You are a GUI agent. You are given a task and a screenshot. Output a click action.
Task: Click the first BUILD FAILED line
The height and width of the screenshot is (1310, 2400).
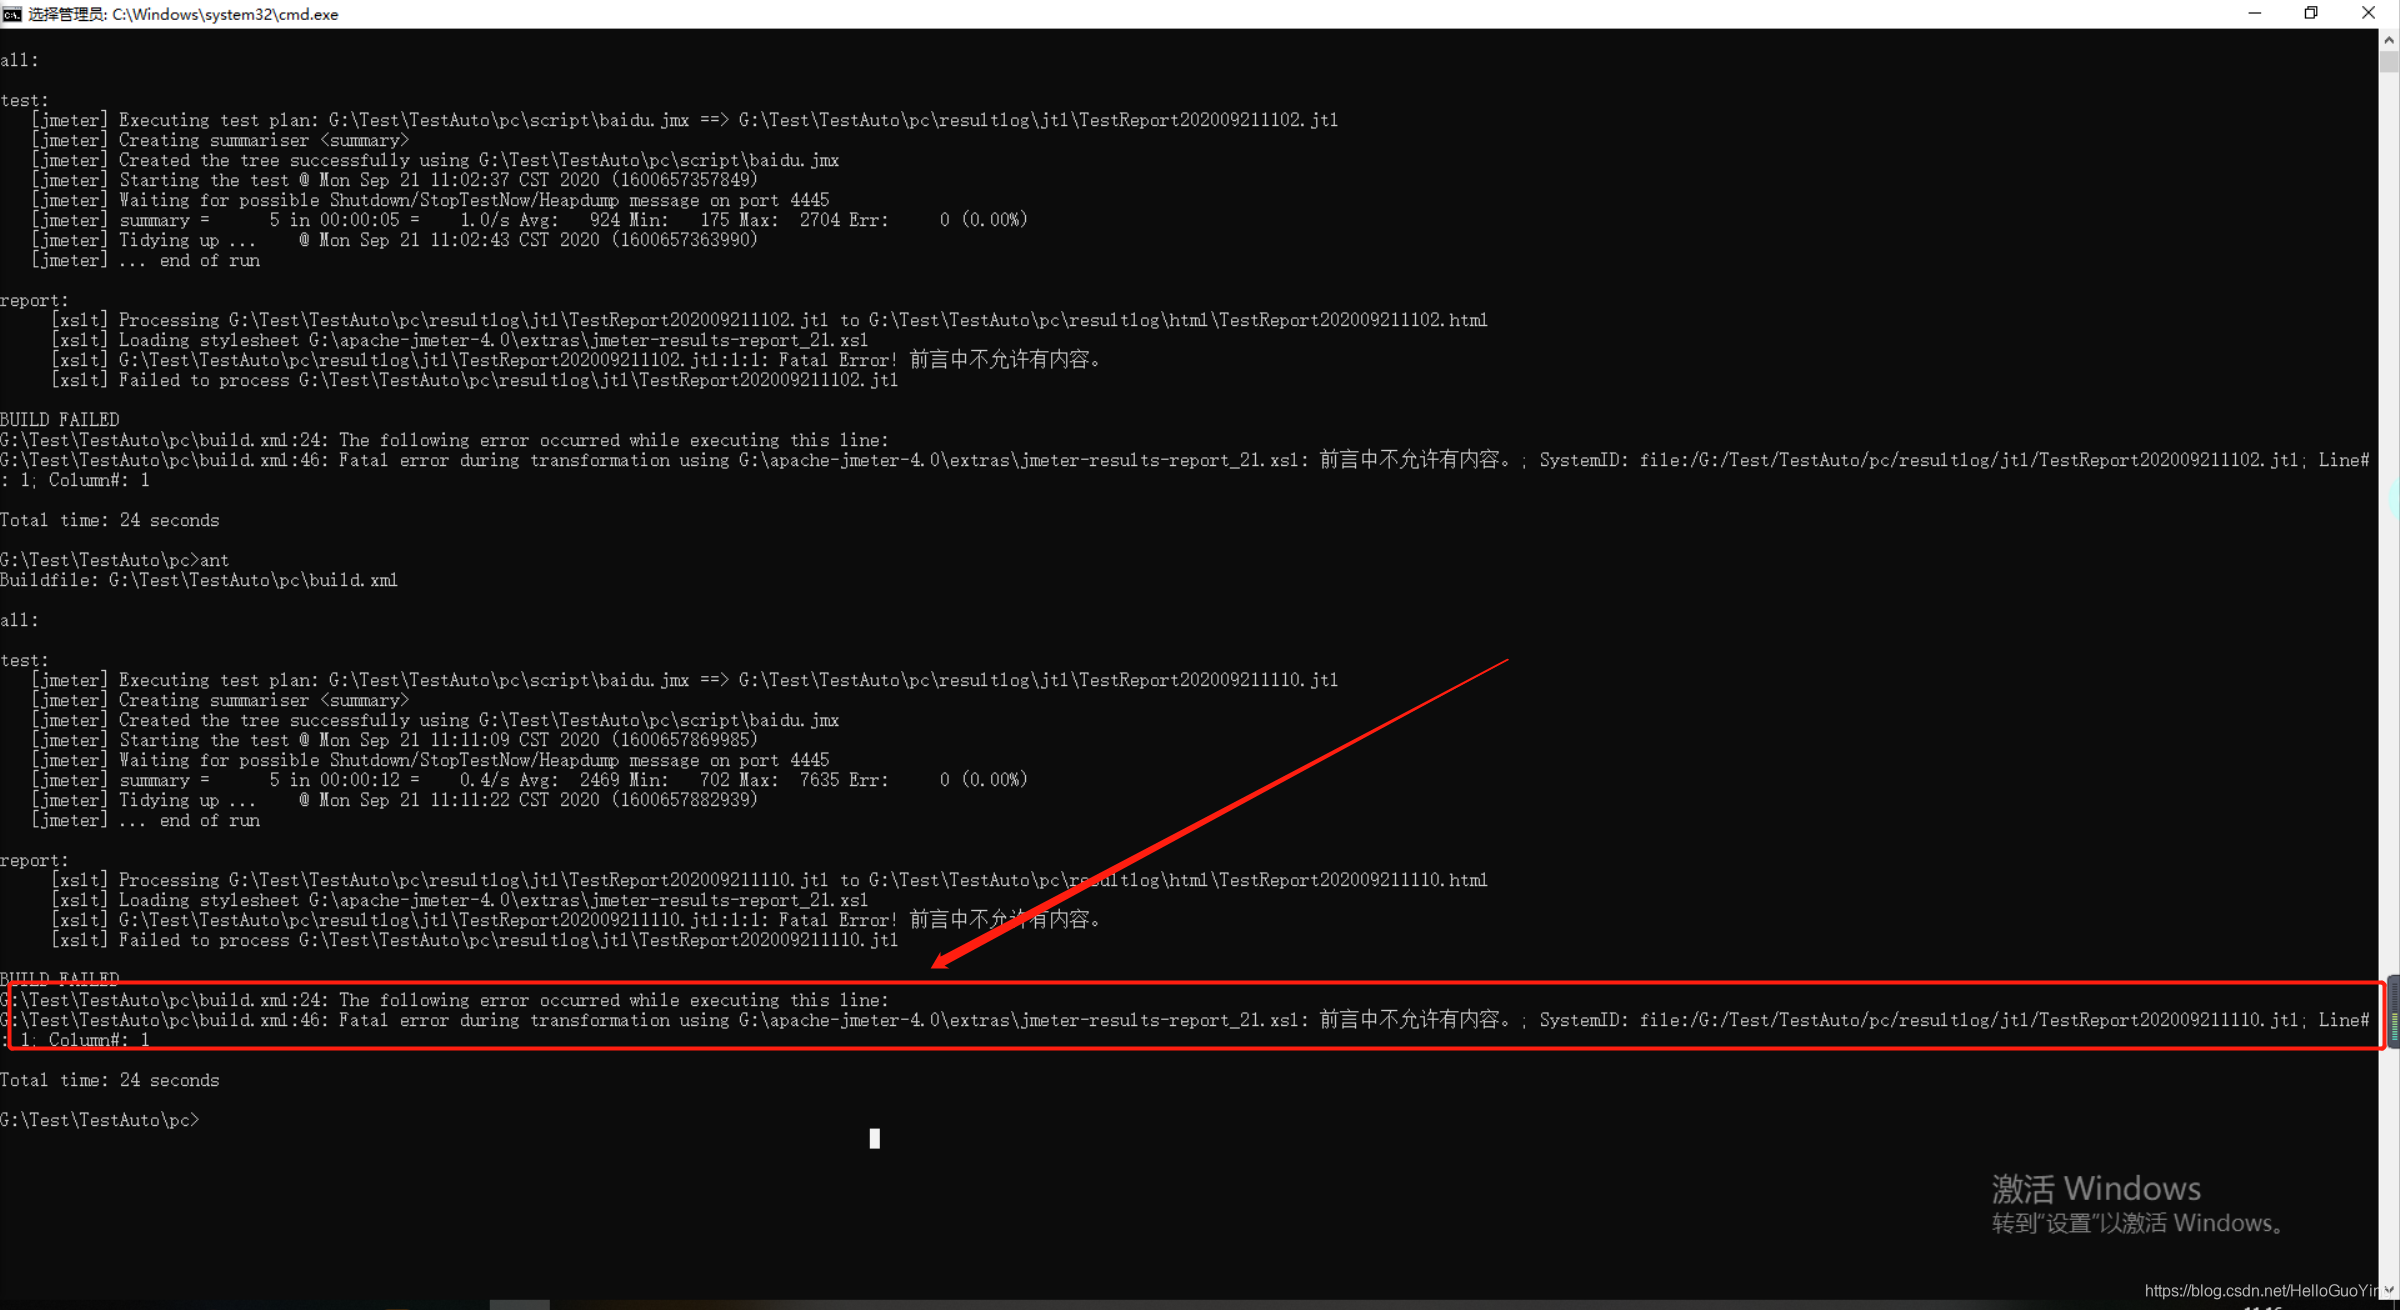pyautogui.click(x=60, y=420)
